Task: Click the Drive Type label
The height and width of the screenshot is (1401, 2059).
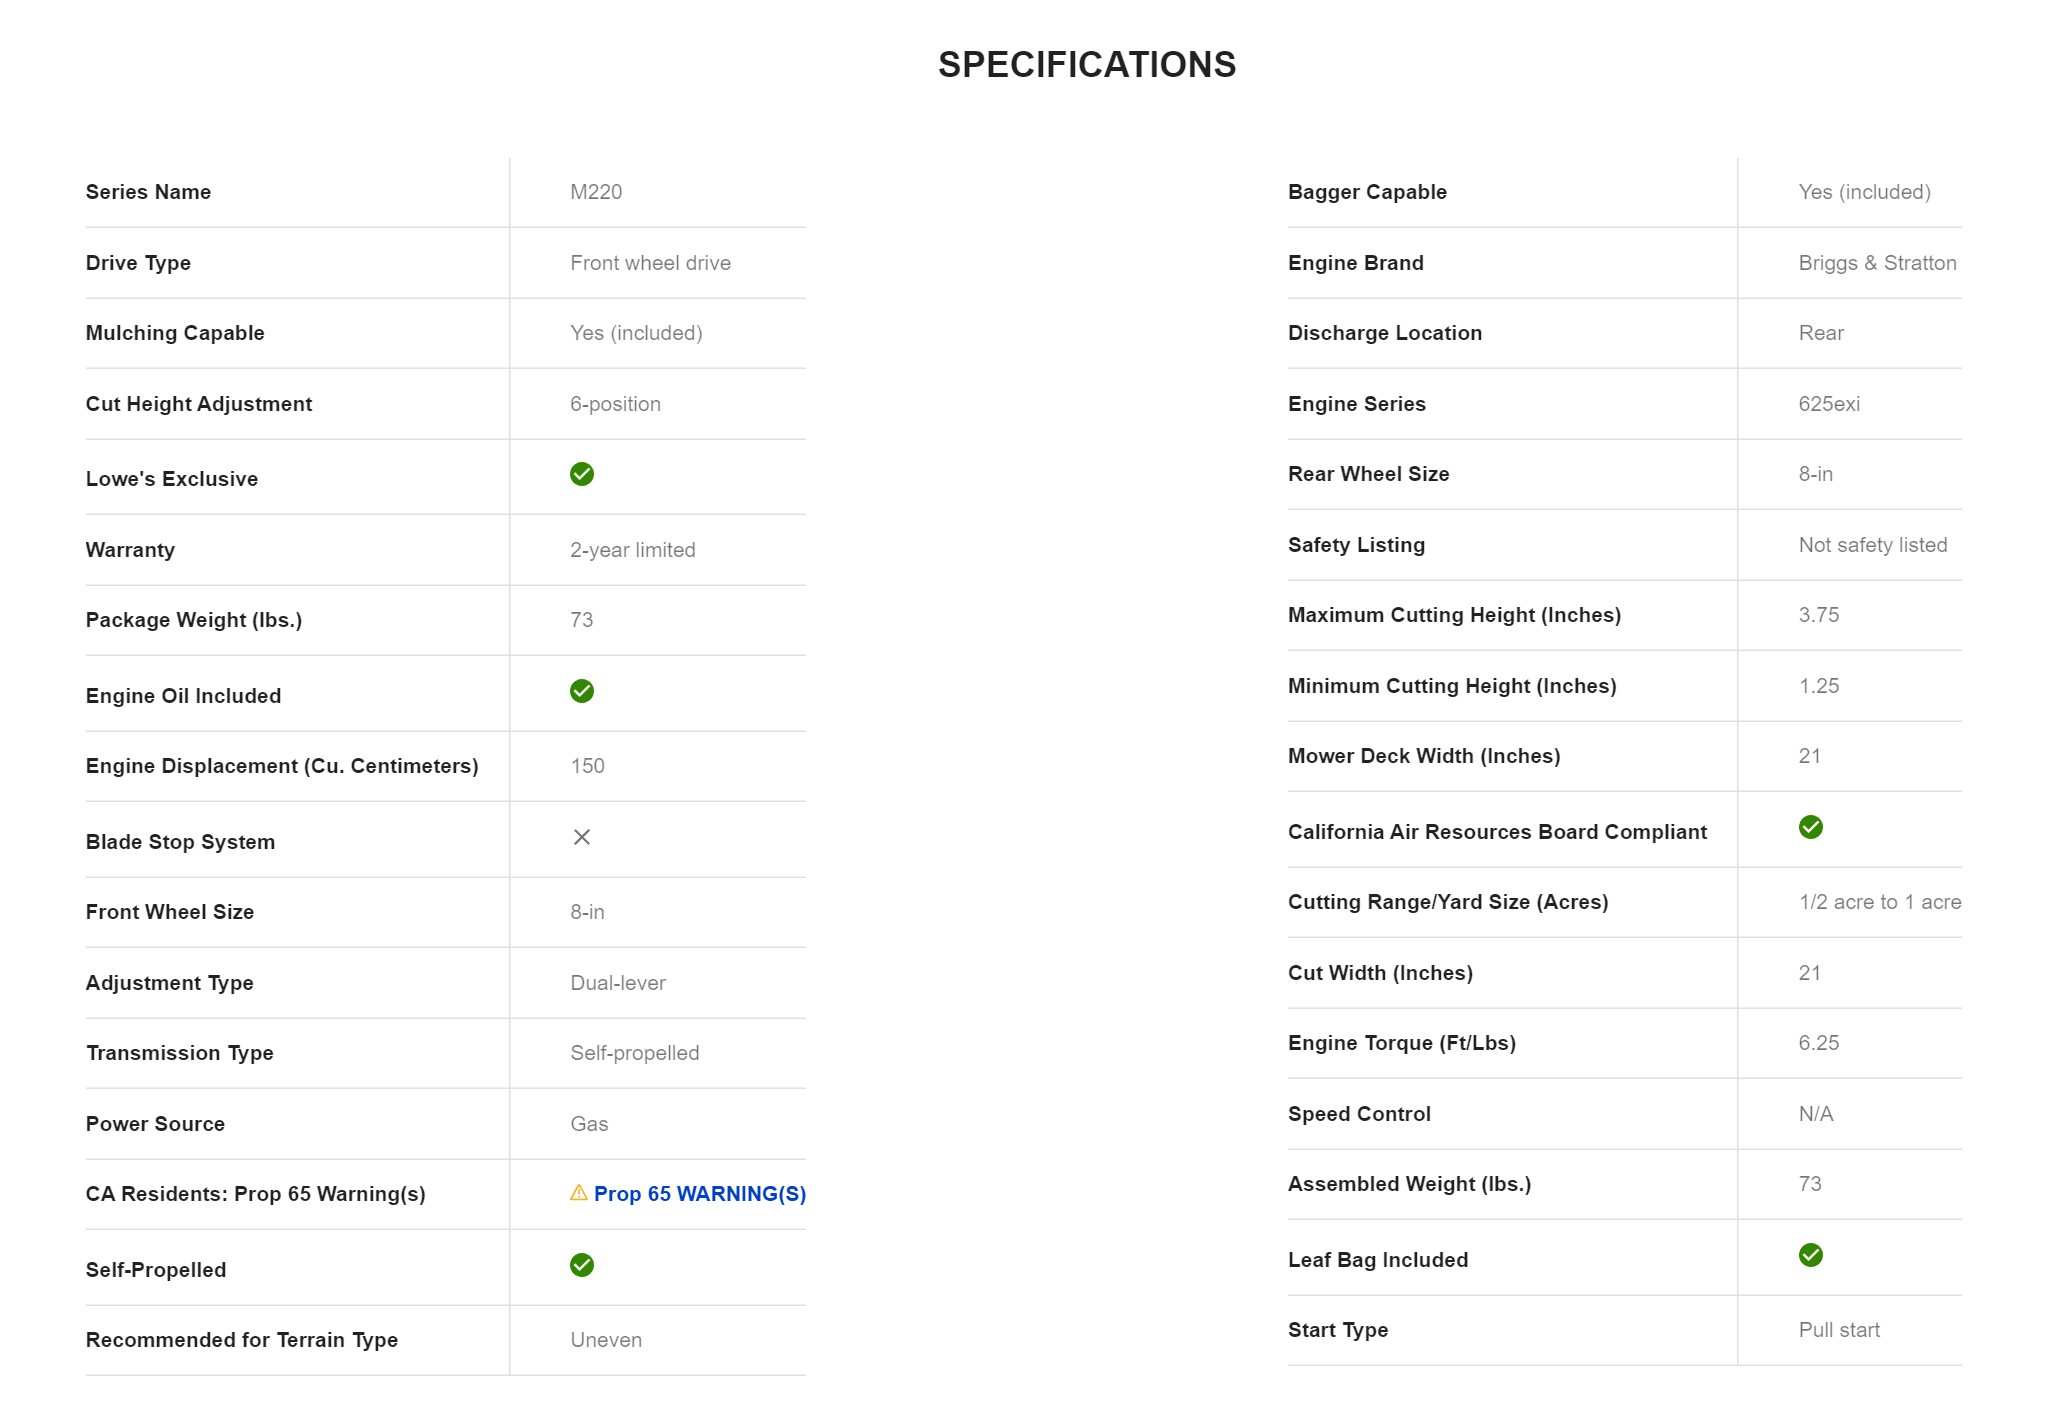Action: click(138, 263)
